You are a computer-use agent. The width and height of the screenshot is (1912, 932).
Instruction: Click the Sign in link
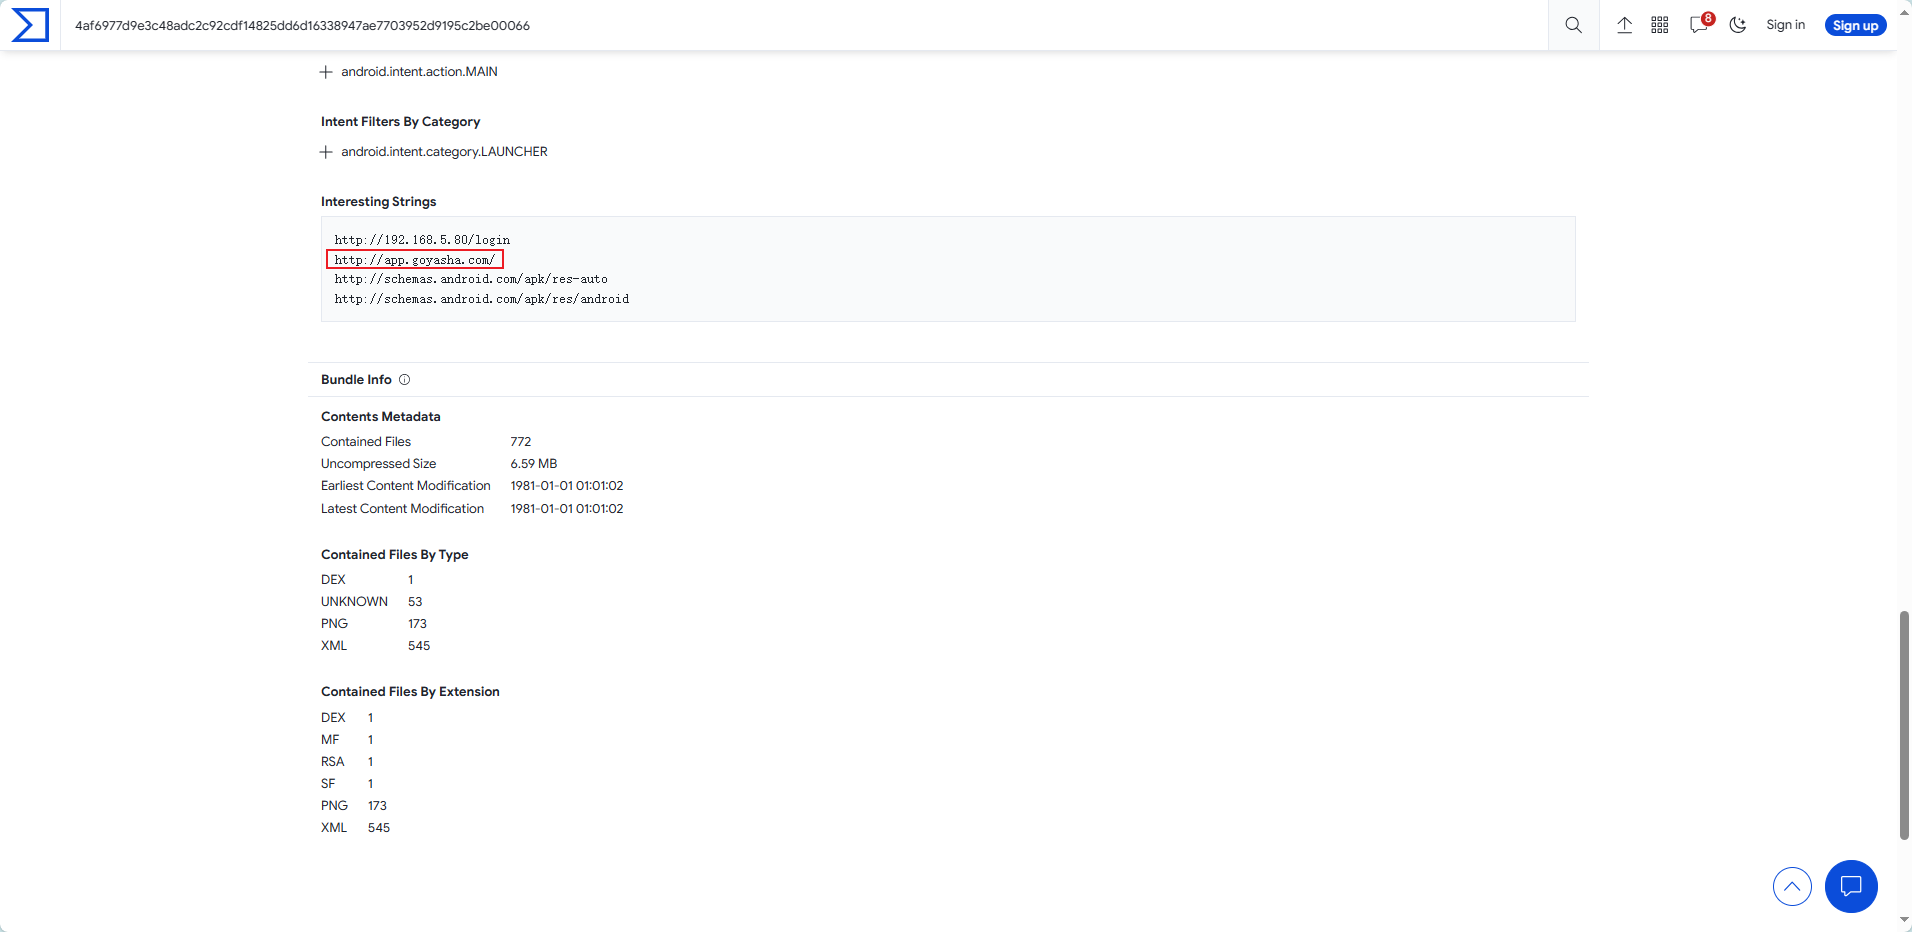pyautogui.click(x=1785, y=25)
